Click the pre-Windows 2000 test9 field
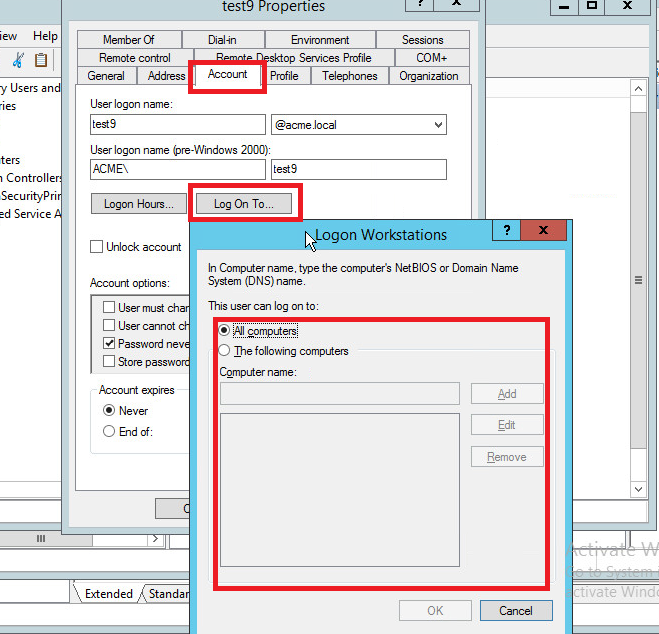 [x=359, y=169]
